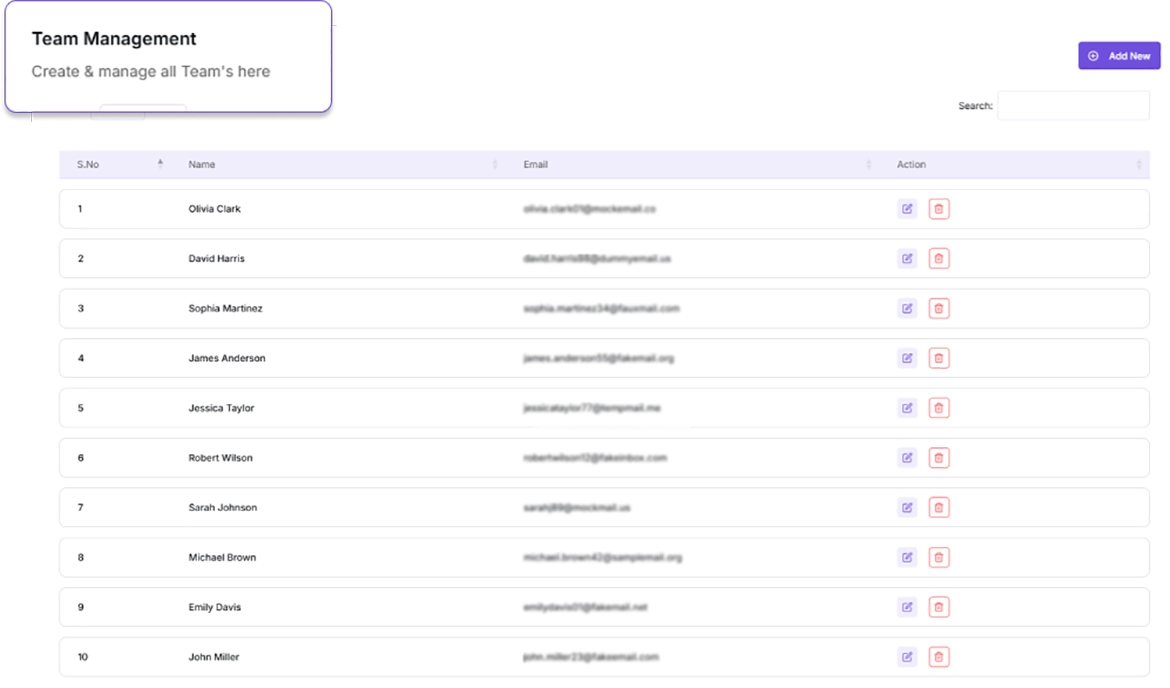Click the Add New button
The image size is (1170, 688).
pos(1119,56)
